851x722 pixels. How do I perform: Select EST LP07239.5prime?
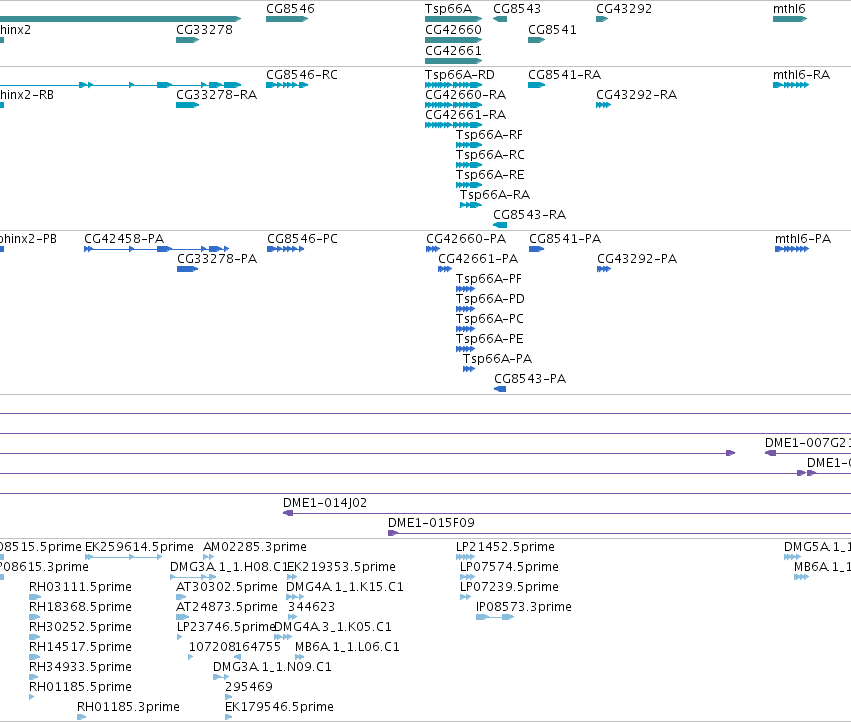(x=509, y=587)
